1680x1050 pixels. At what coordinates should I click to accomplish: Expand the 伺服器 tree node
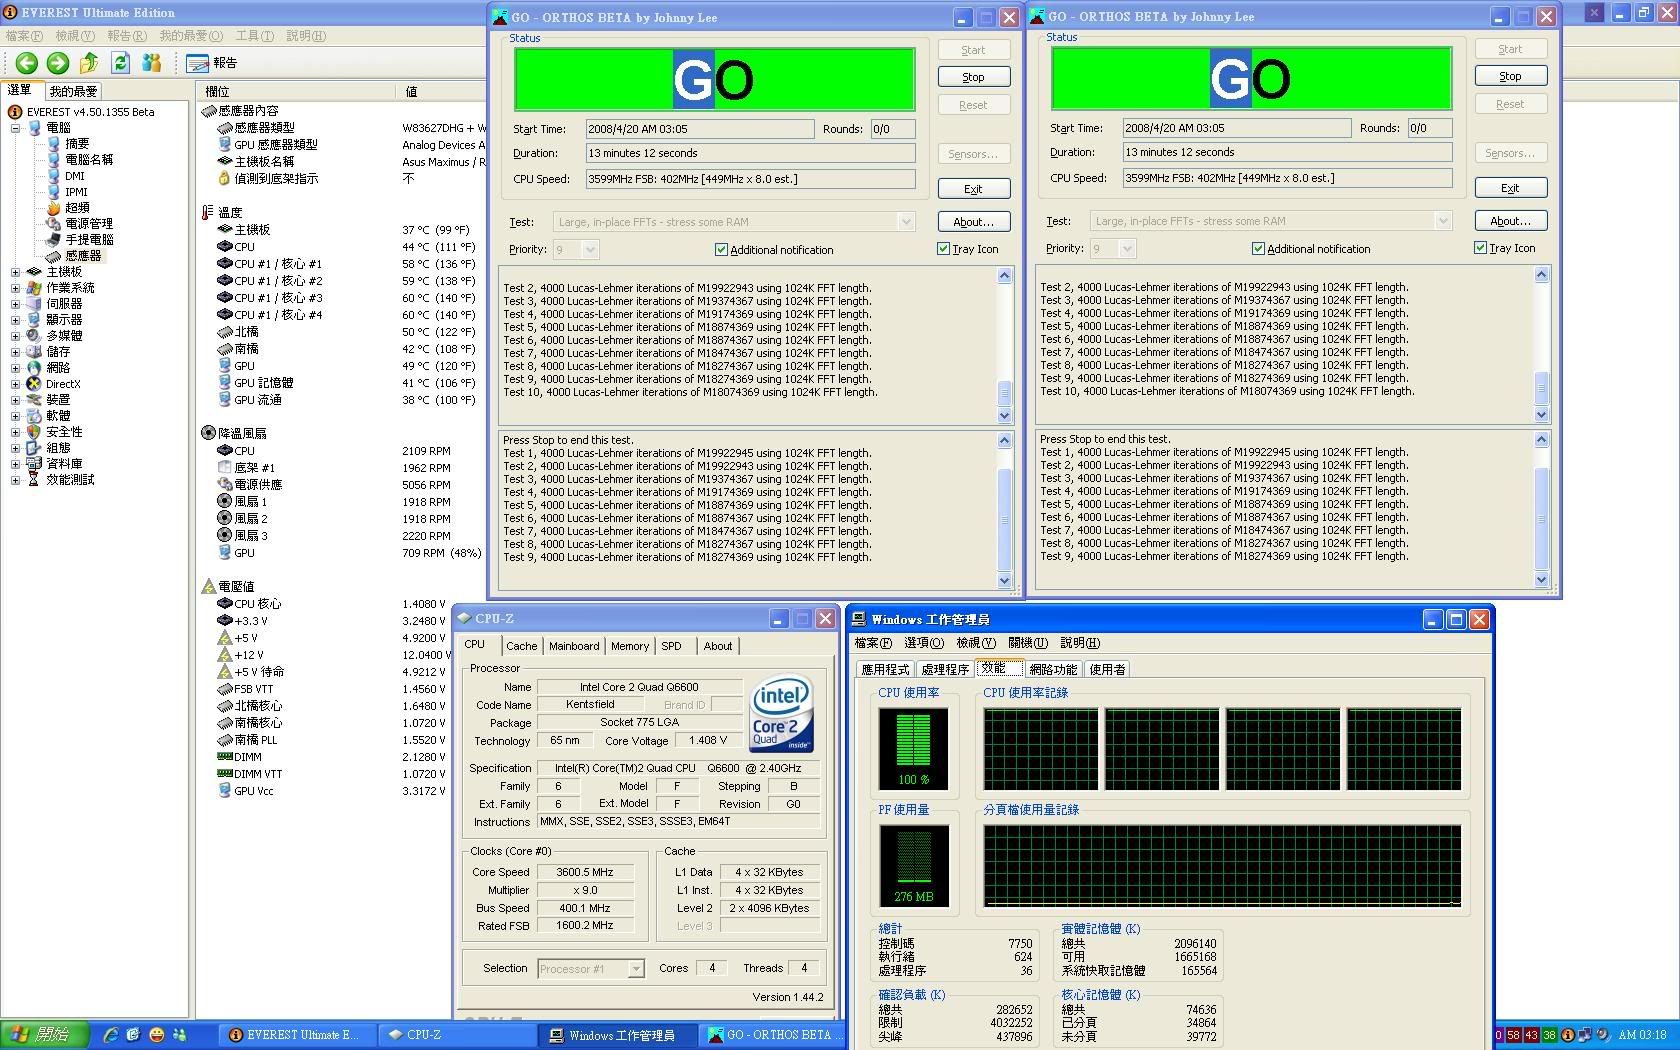pos(15,304)
